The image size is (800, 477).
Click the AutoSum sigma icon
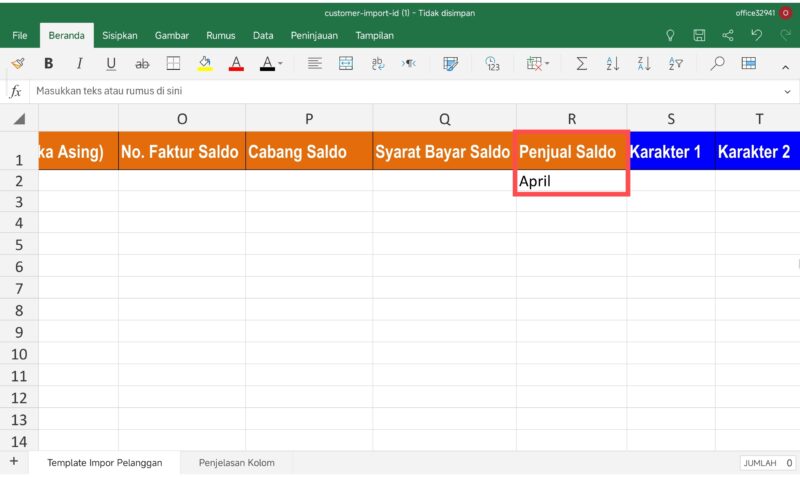pyautogui.click(x=581, y=63)
